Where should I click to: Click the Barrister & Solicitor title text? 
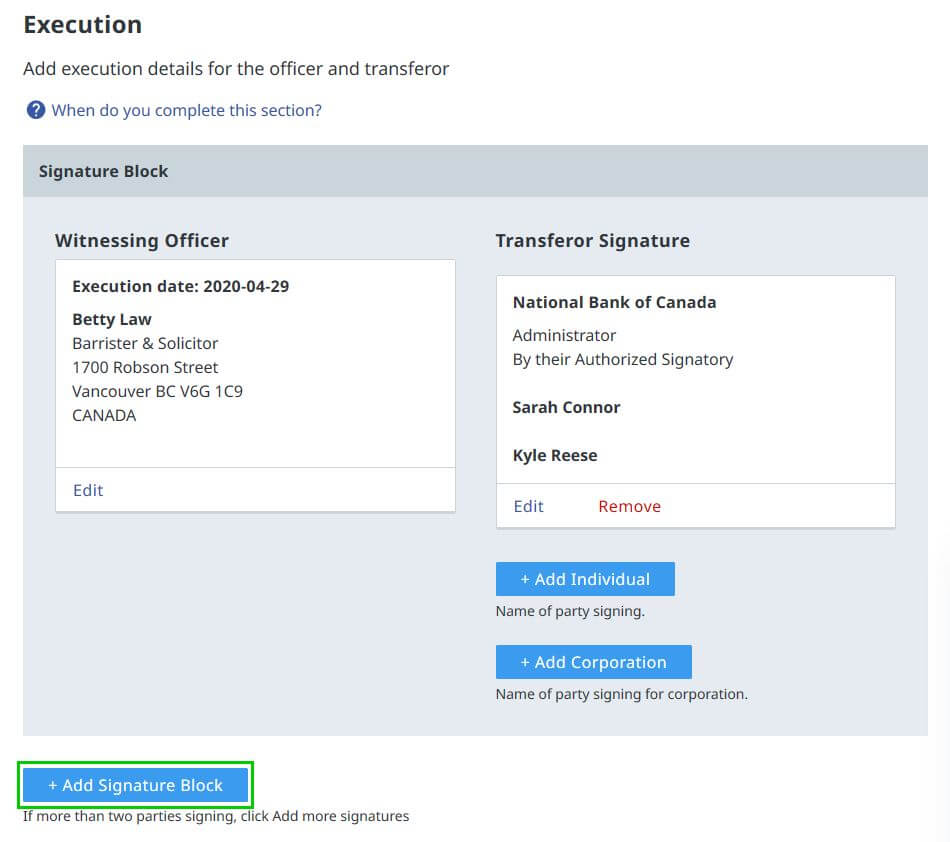click(x=145, y=343)
